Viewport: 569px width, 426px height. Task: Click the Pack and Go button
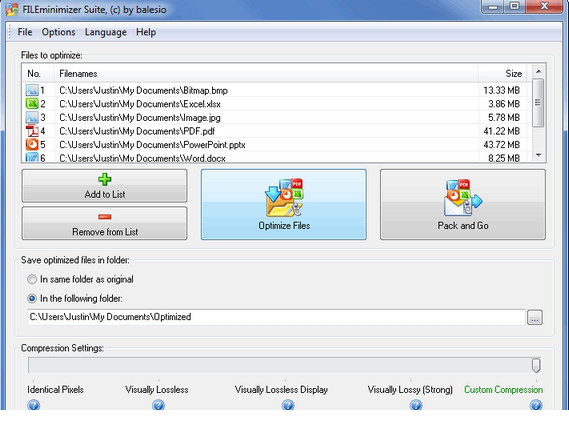click(x=463, y=204)
